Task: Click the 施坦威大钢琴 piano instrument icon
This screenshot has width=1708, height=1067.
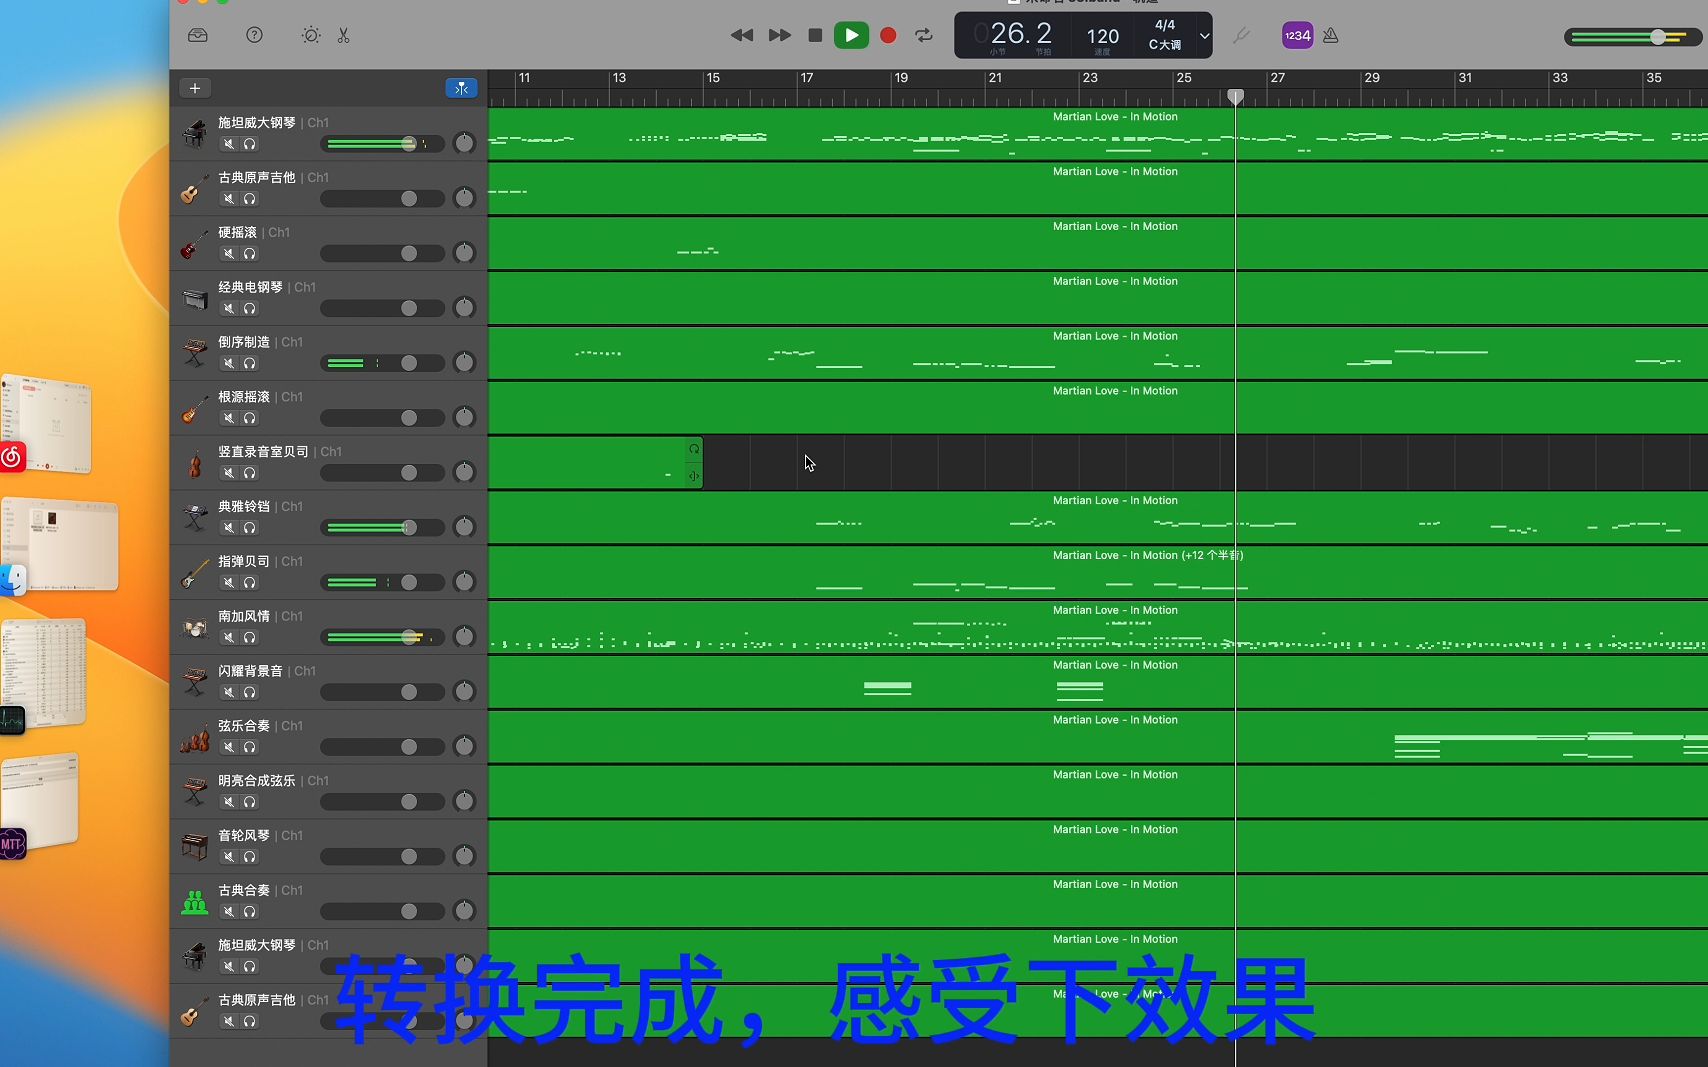Action: [194, 132]
